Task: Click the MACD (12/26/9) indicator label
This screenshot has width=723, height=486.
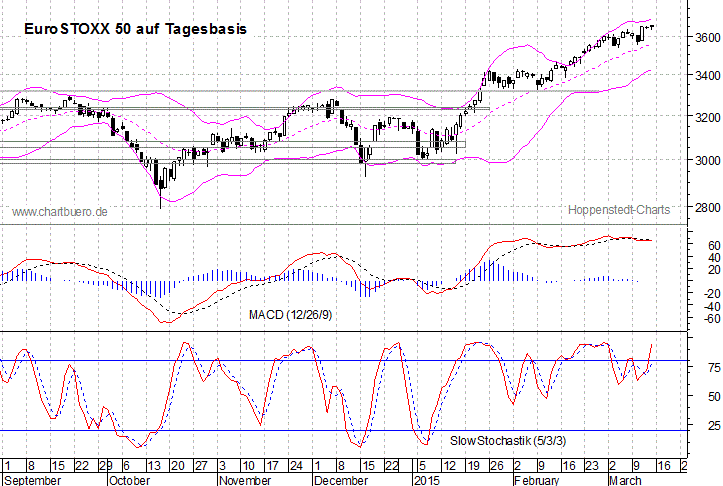Action: coord(290,315)
